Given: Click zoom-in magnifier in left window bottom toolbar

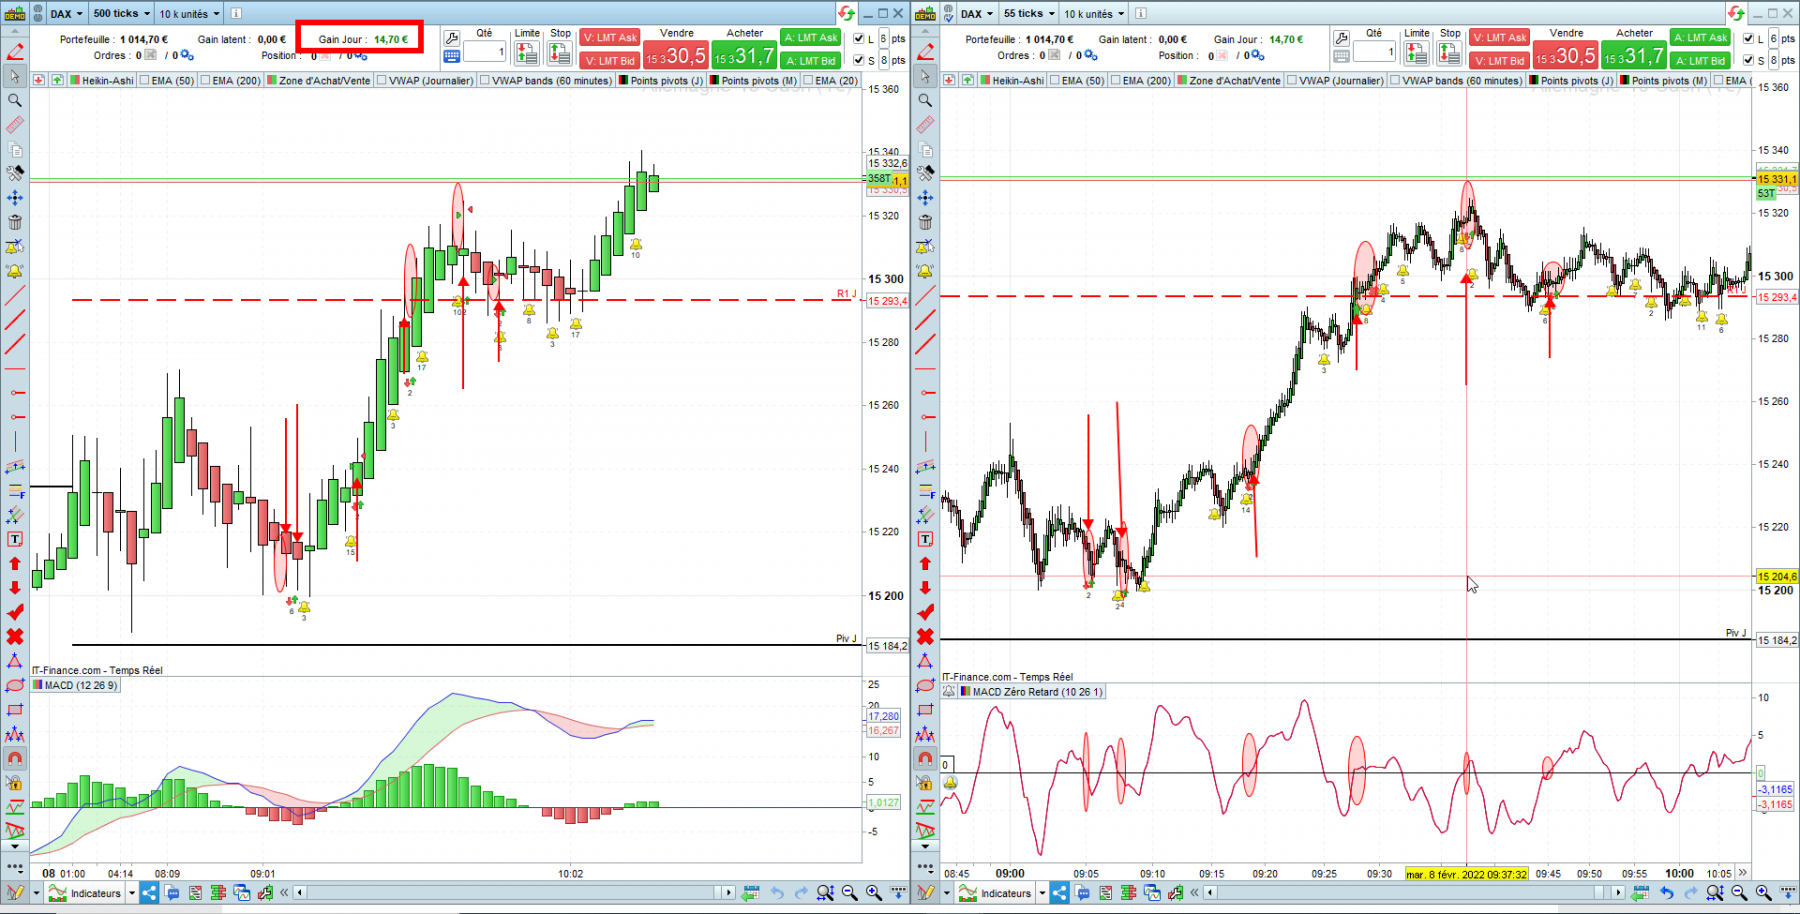Looking at the screenshot, I should (873, 893).
